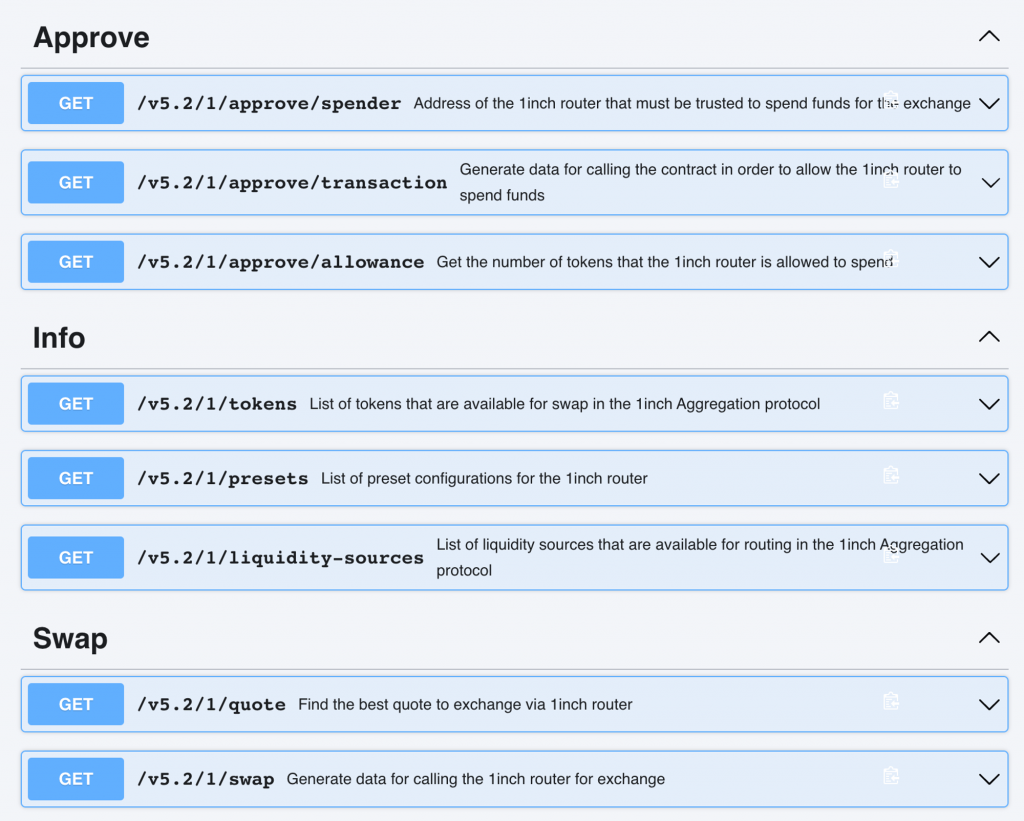The image size is (1024, 821).
Task: Expand the approve/spender endpoint arrow
Action: pyautogui.click(x=989, y=104)
